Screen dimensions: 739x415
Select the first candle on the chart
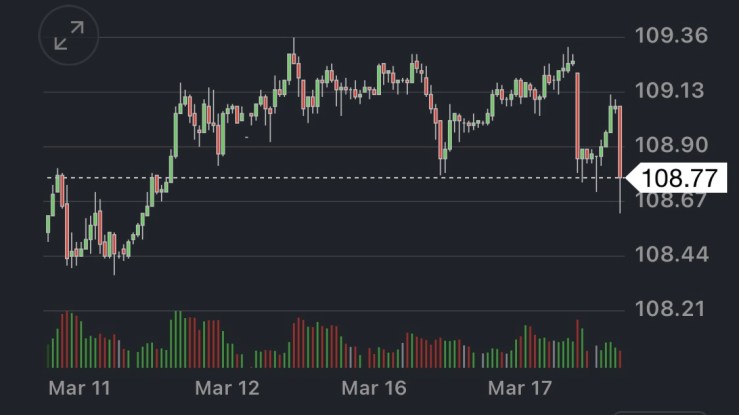48,227
